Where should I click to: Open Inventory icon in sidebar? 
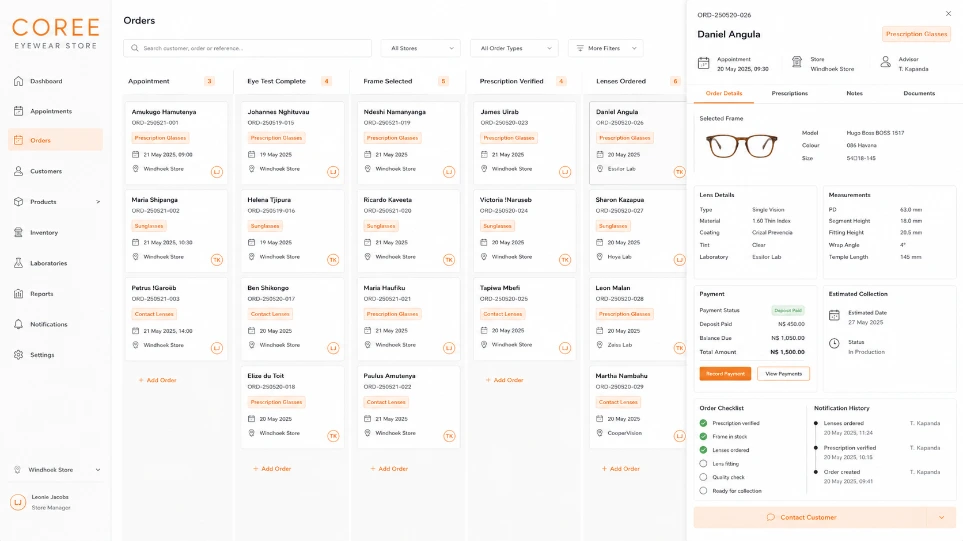point(18,233)
